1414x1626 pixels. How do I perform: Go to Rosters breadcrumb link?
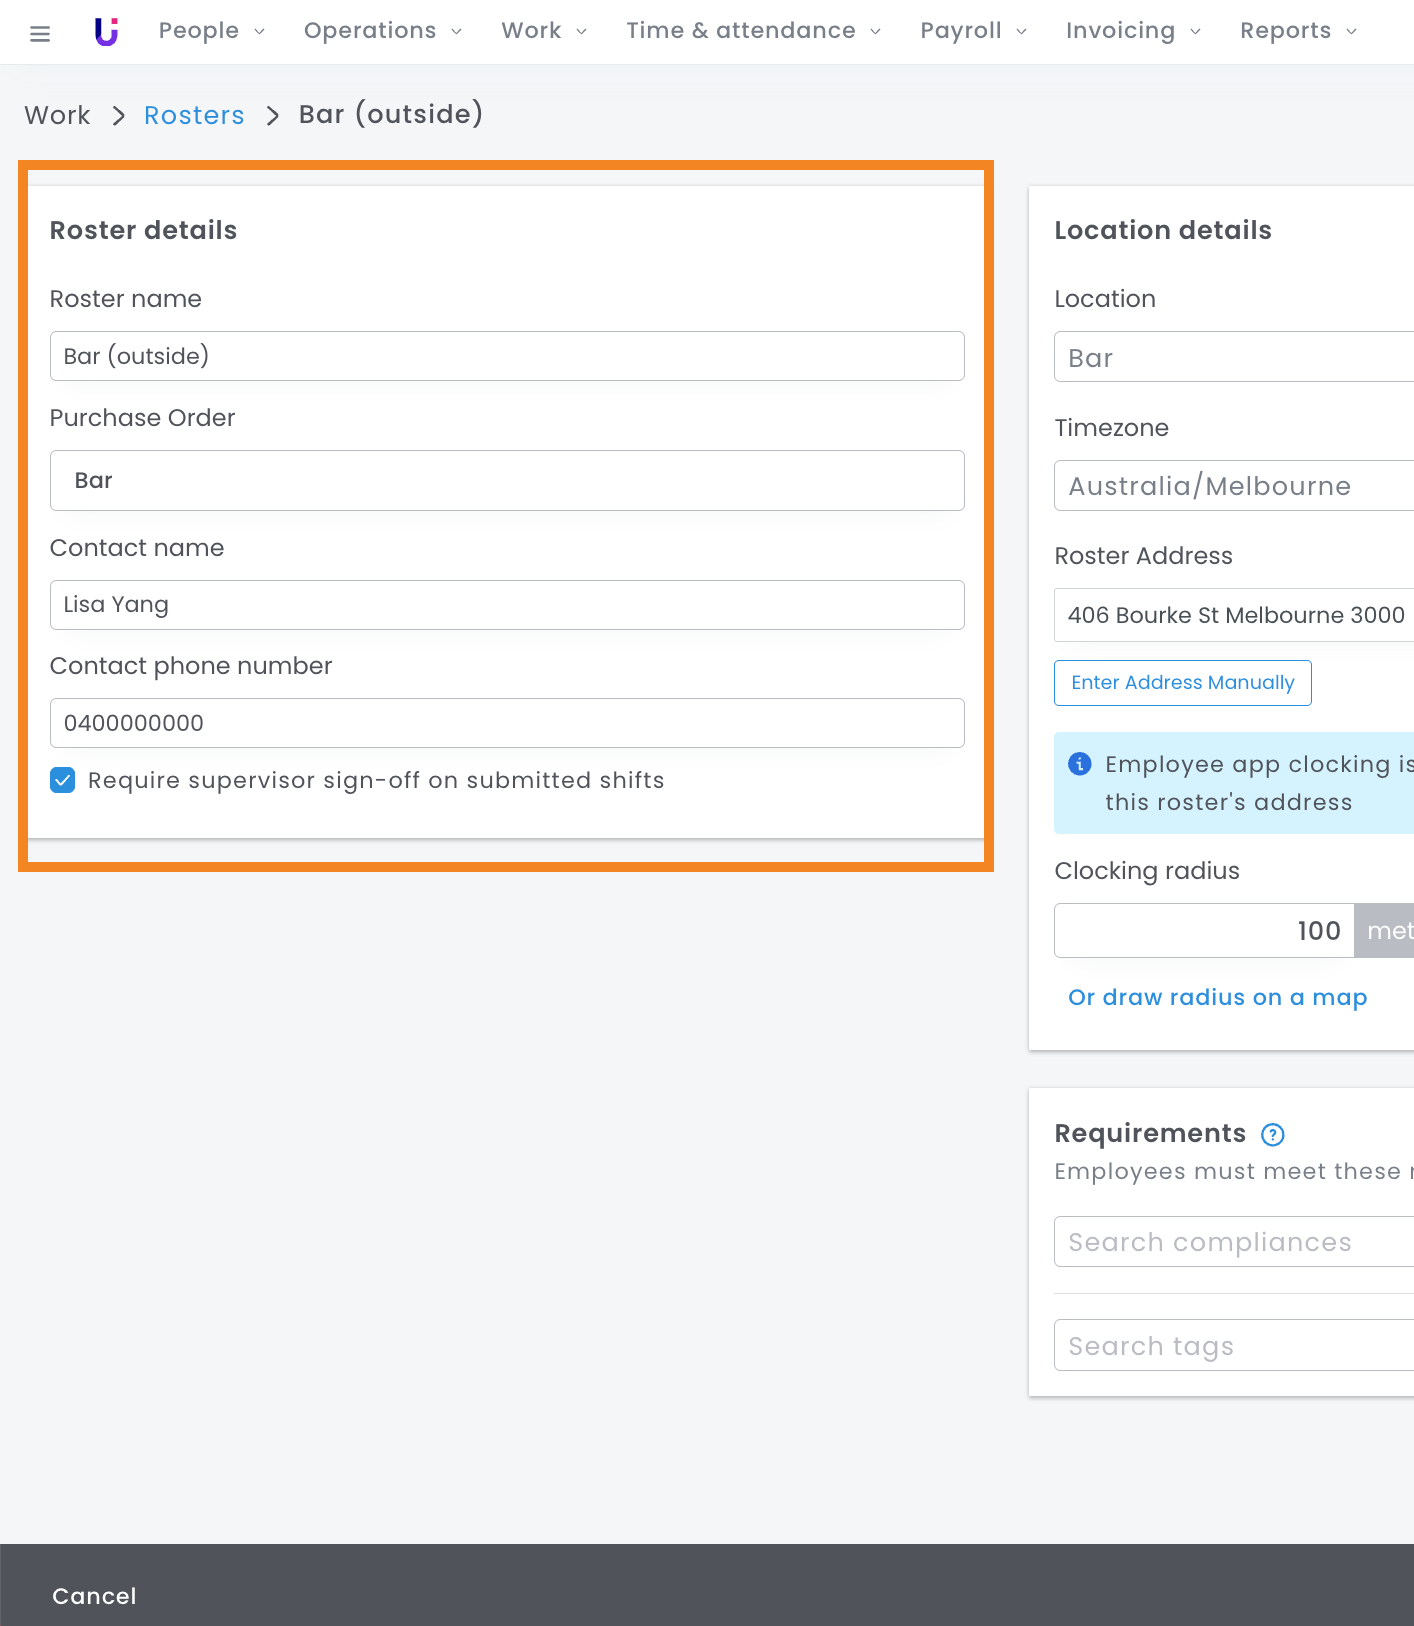coord(194,115)
